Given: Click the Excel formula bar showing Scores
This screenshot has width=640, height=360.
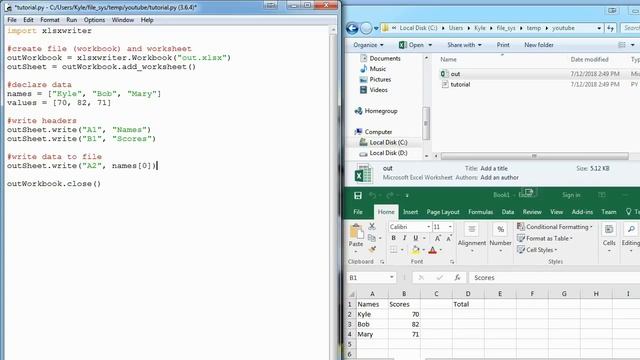Looking at the screenshot, I should pos(554,278).
